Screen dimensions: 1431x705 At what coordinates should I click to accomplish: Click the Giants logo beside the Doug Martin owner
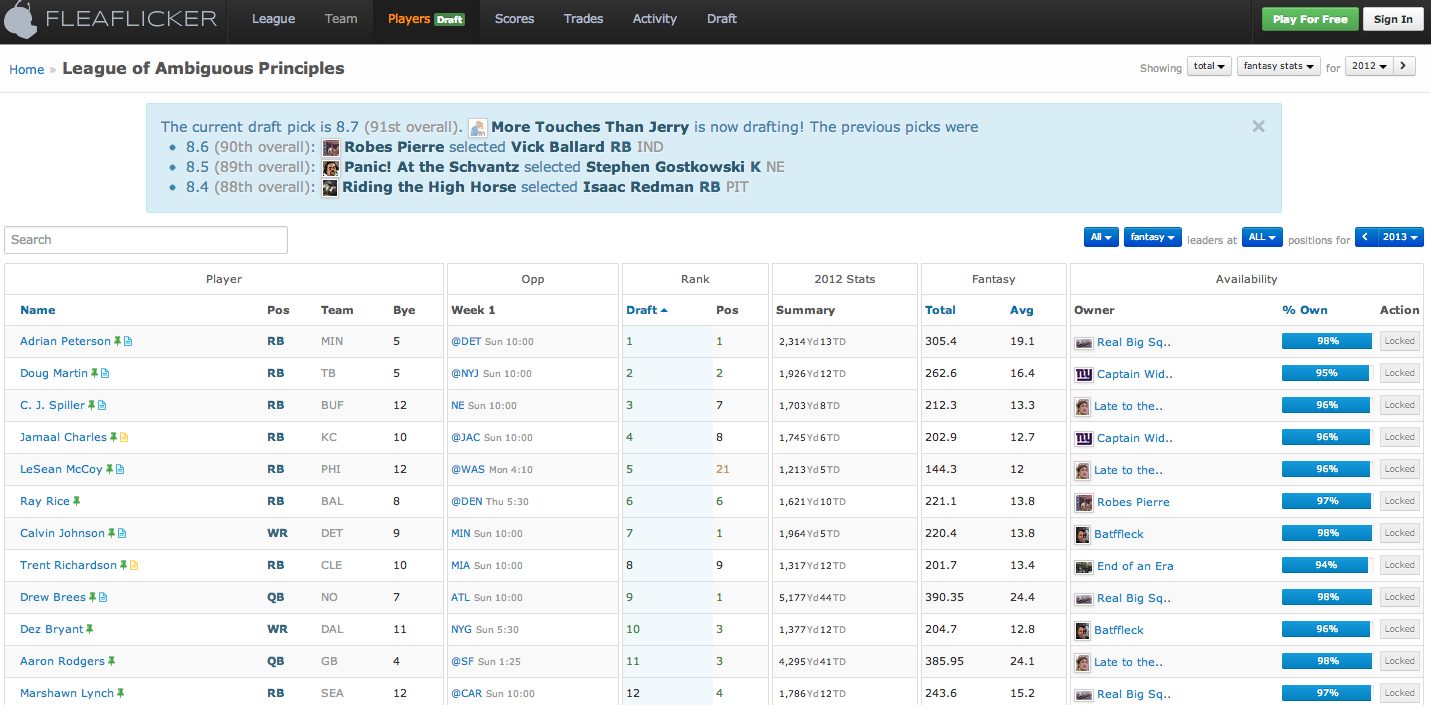pyautogui.click(x=1083, y=374)
